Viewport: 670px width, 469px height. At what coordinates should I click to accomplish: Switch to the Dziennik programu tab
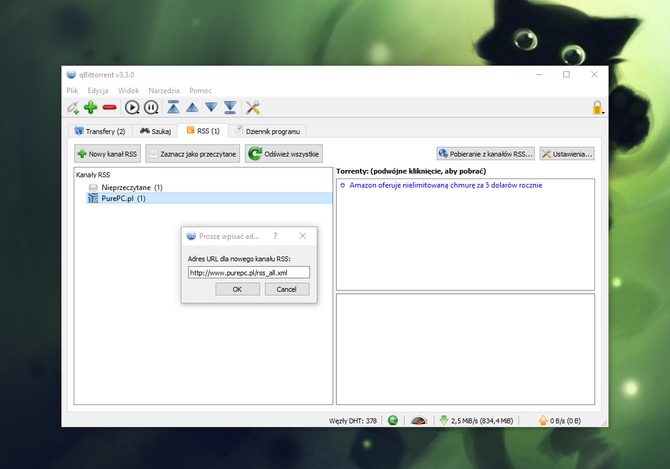pyautogui.click(x=268, y=131)
